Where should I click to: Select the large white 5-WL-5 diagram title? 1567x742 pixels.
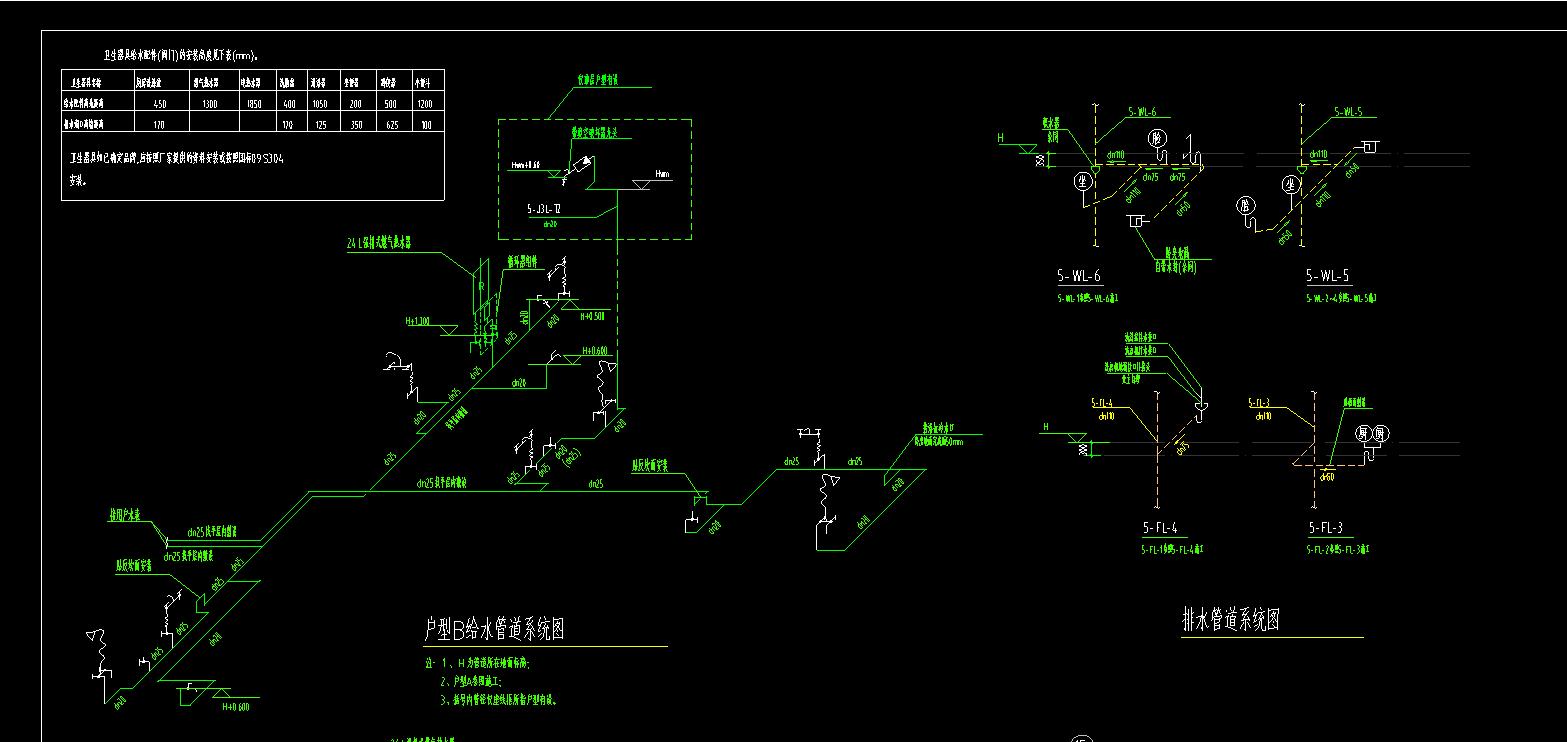tap(1329, 276)
